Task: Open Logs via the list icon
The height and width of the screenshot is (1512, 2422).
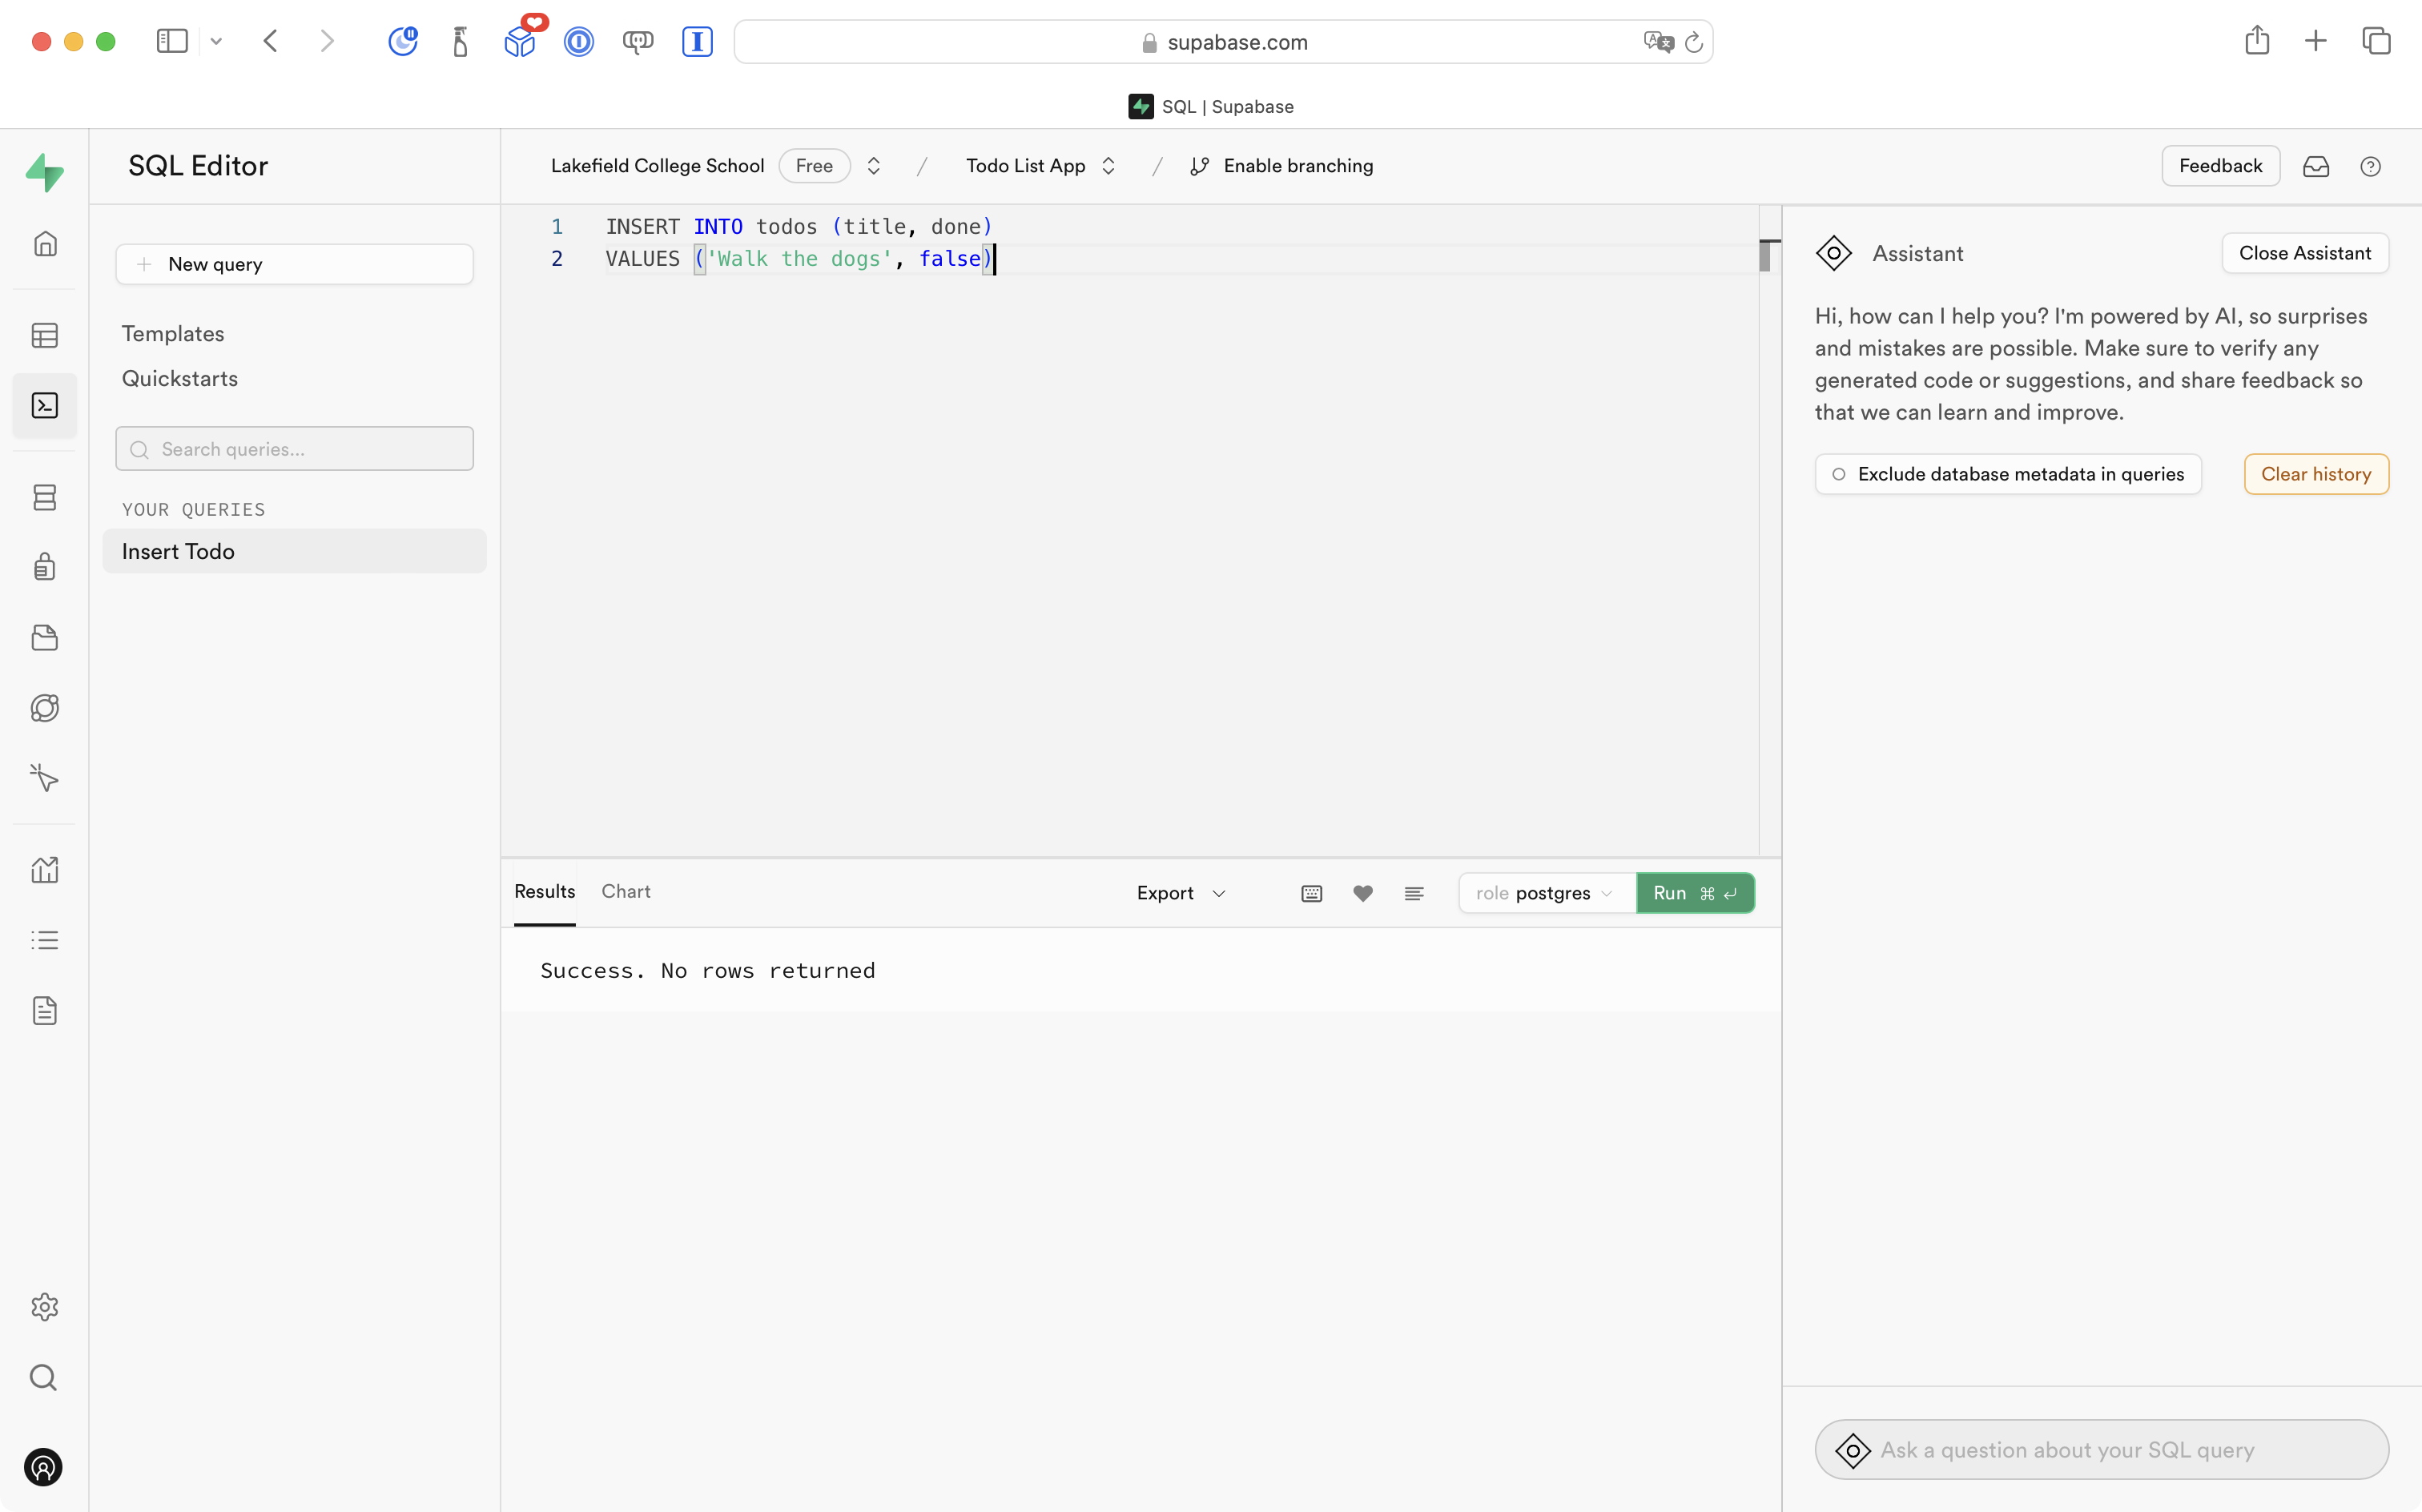Action: coord(45,940)
